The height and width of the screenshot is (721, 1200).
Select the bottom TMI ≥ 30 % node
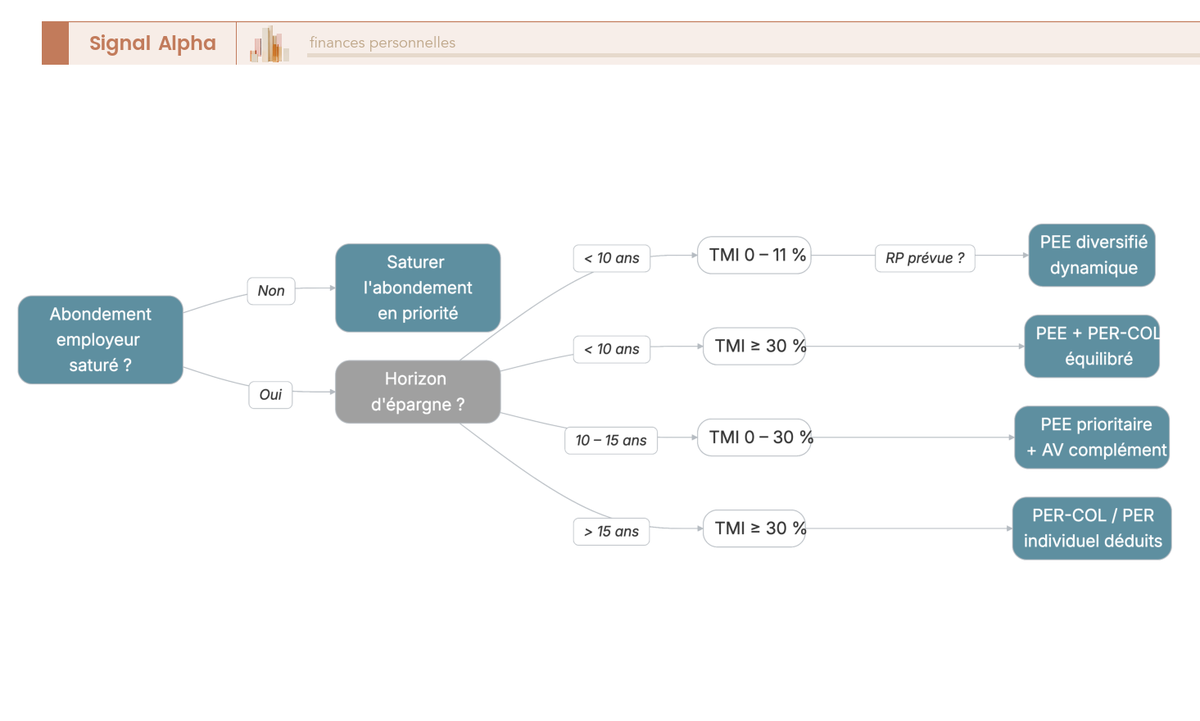tap(755, 528)
